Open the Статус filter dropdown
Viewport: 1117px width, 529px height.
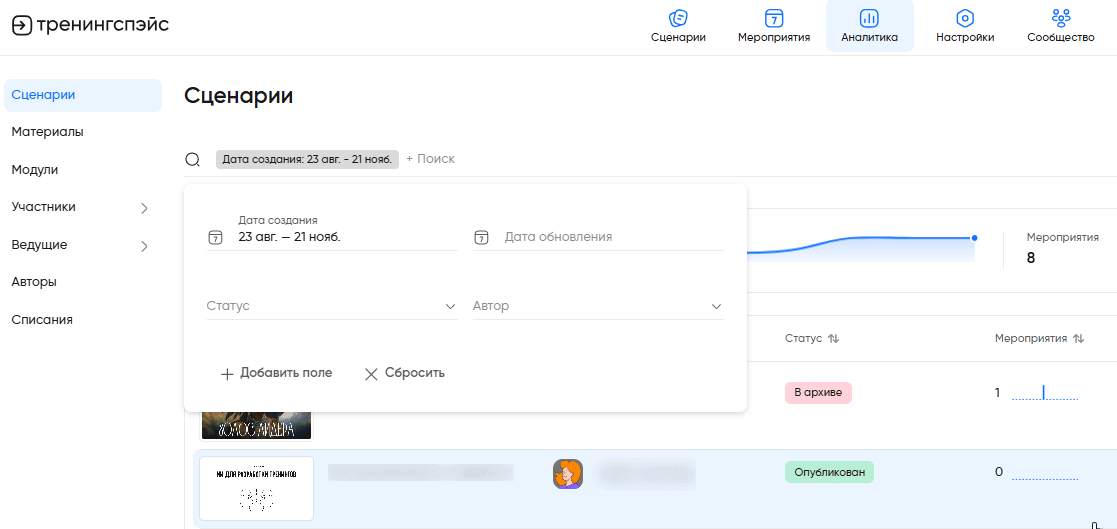point(332,306)
